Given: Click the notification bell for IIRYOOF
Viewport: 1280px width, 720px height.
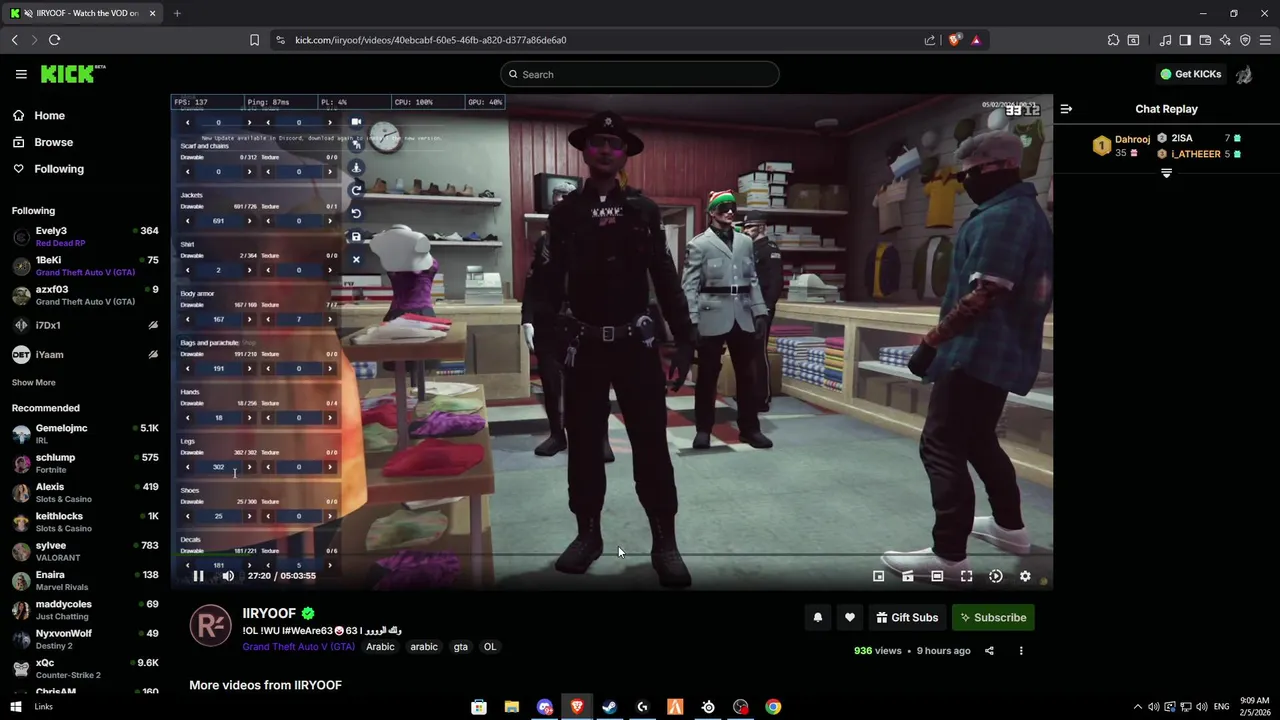Looking at the screenshot, I should pos(817,618).
